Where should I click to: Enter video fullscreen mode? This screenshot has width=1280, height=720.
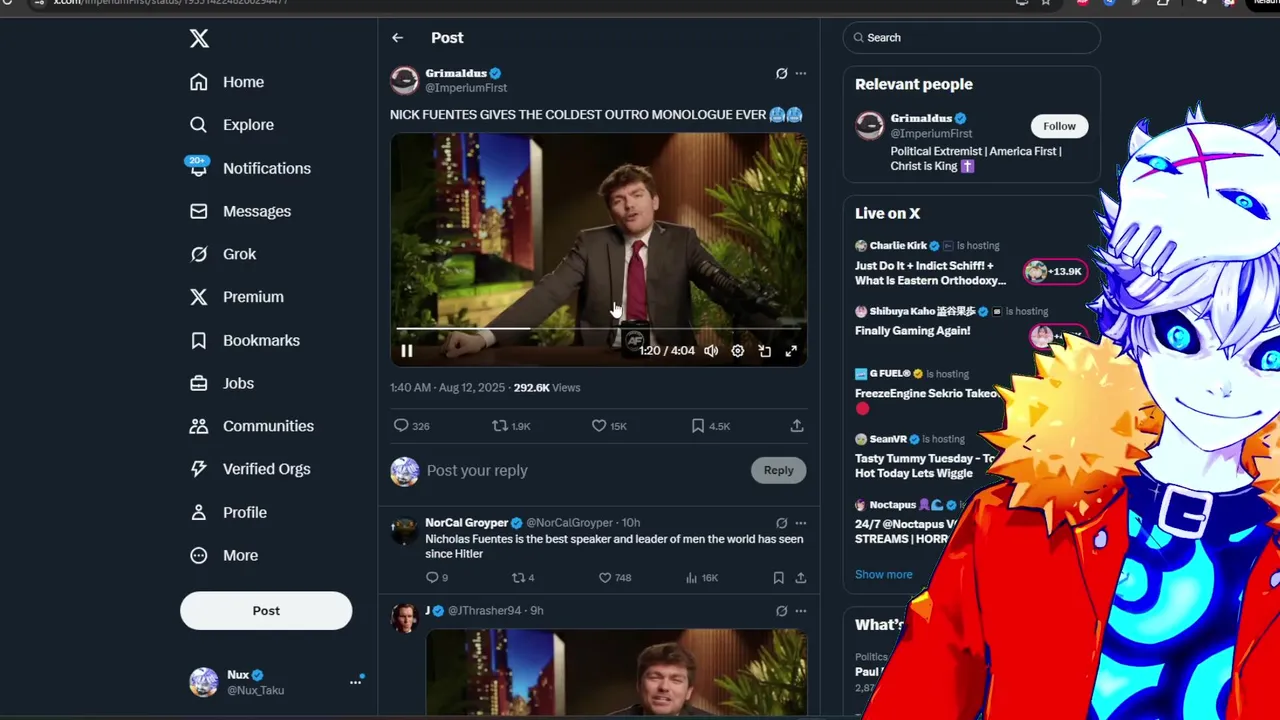[x=791, y=351]
